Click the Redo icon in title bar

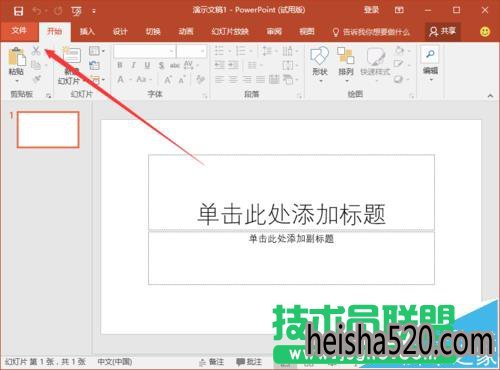[58, 11]
